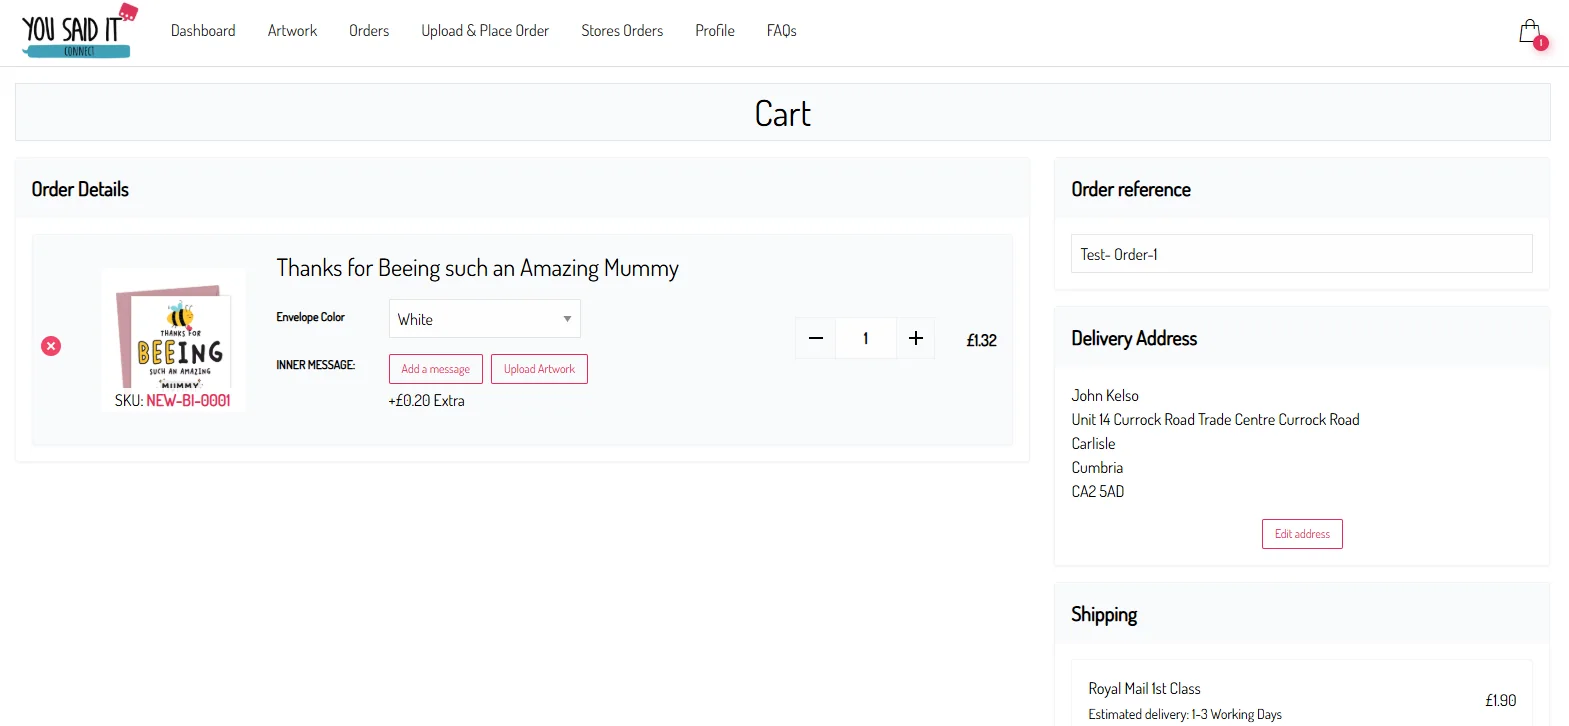Screen dimensions: 1569x726
Task: Click the postcode CA2 5AD
Action: click(x=1098, y=491)
